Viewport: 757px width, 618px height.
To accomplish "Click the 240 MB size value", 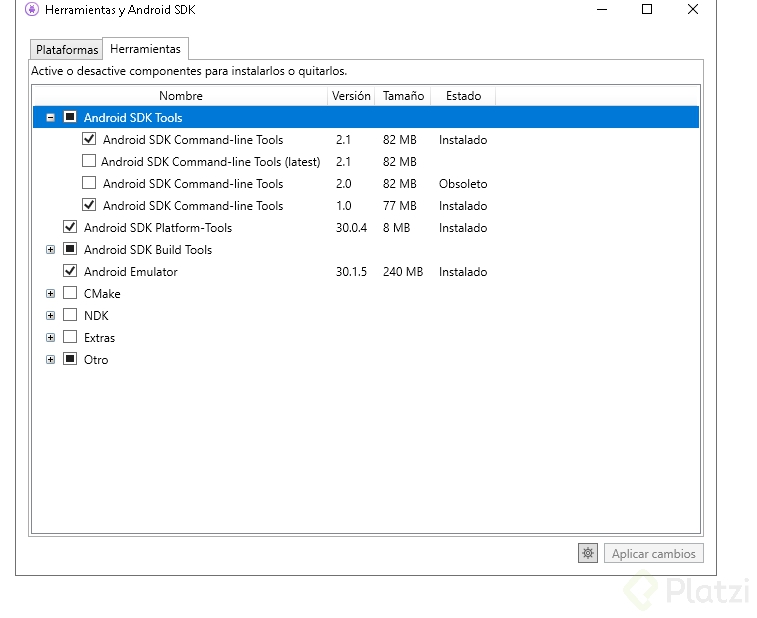I will pos(403,272).
